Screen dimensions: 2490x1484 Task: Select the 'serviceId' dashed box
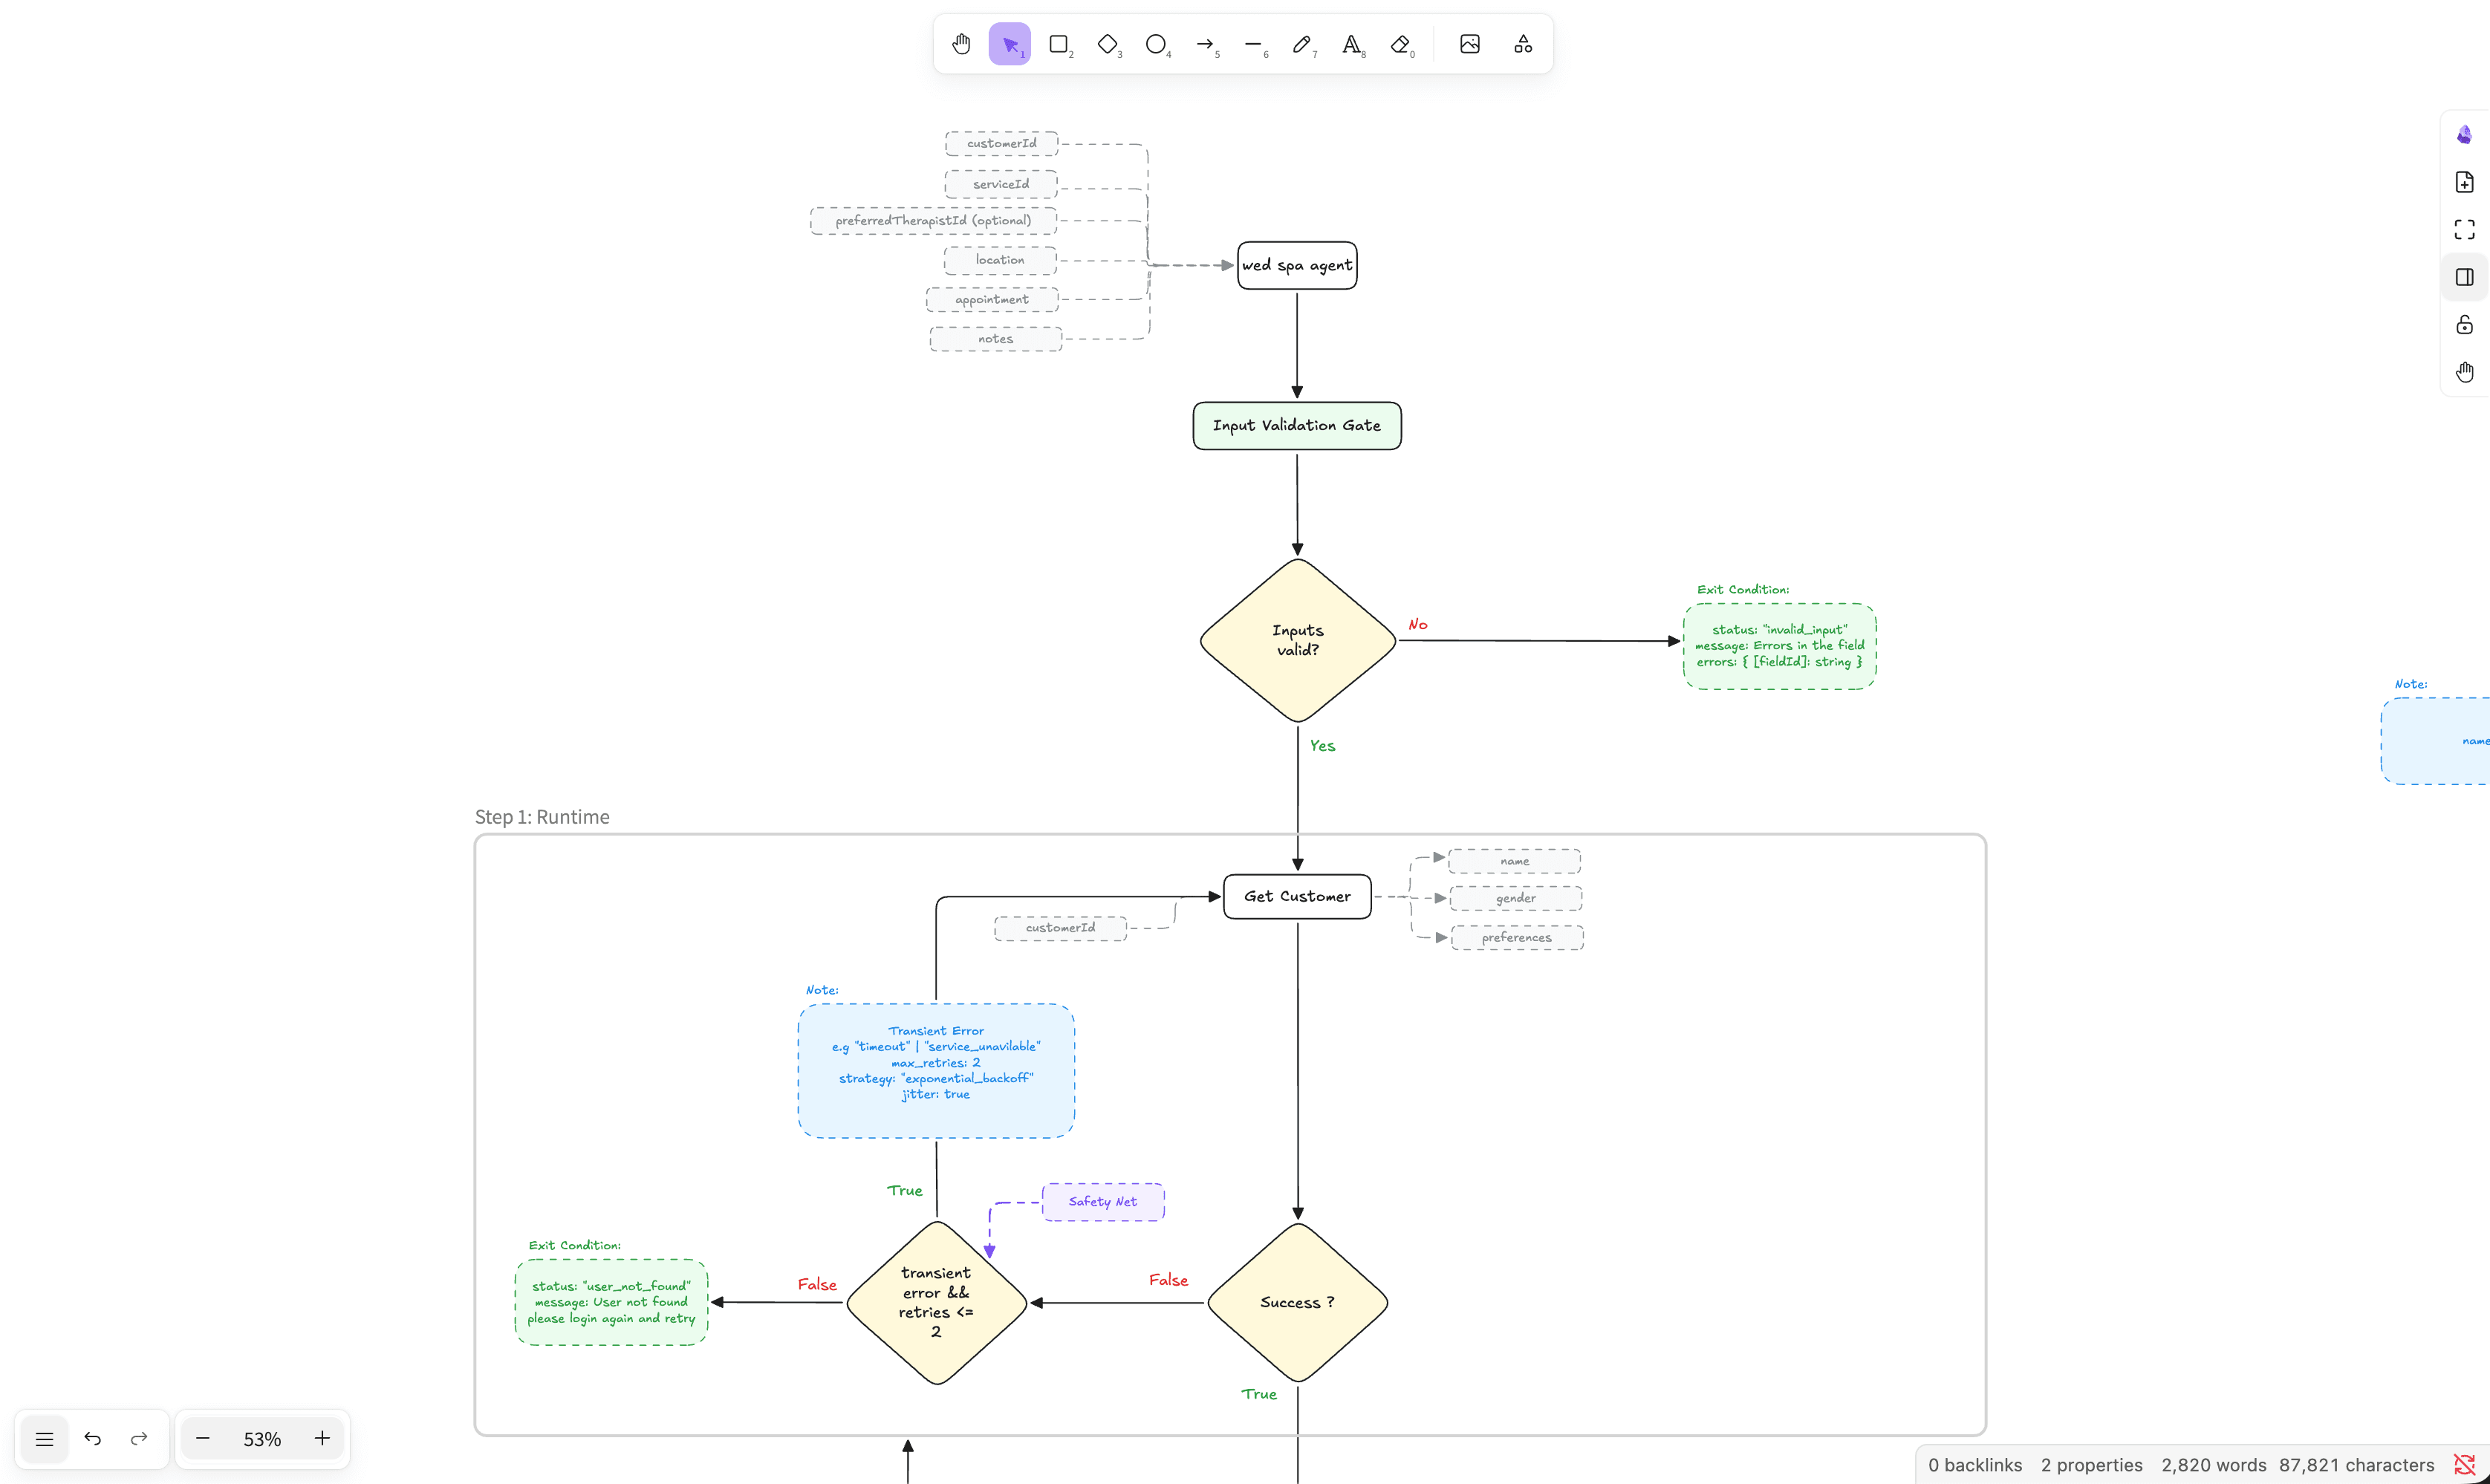(1001, 184)
